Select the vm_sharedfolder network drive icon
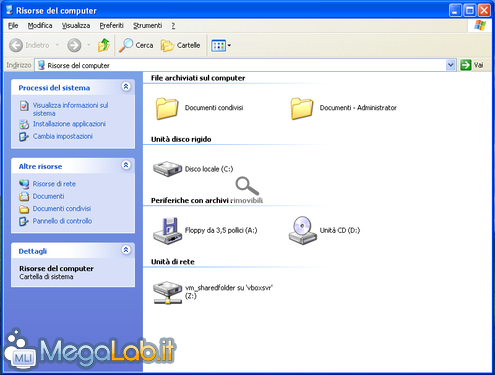Viewport: 495px width, 375px height. (x=167, y=292)
